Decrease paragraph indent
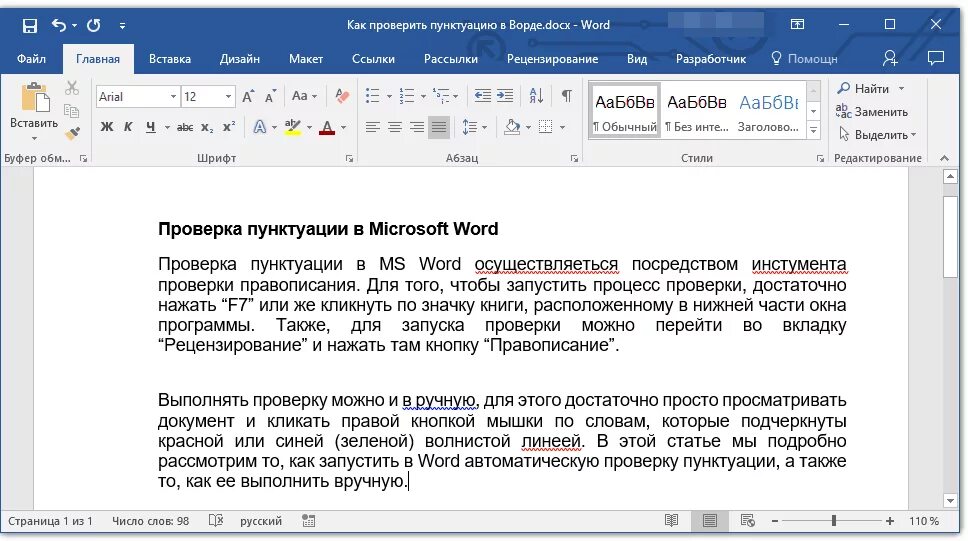Image resolution: width=968 pixels, height=541 pixels. pos(483,96)
